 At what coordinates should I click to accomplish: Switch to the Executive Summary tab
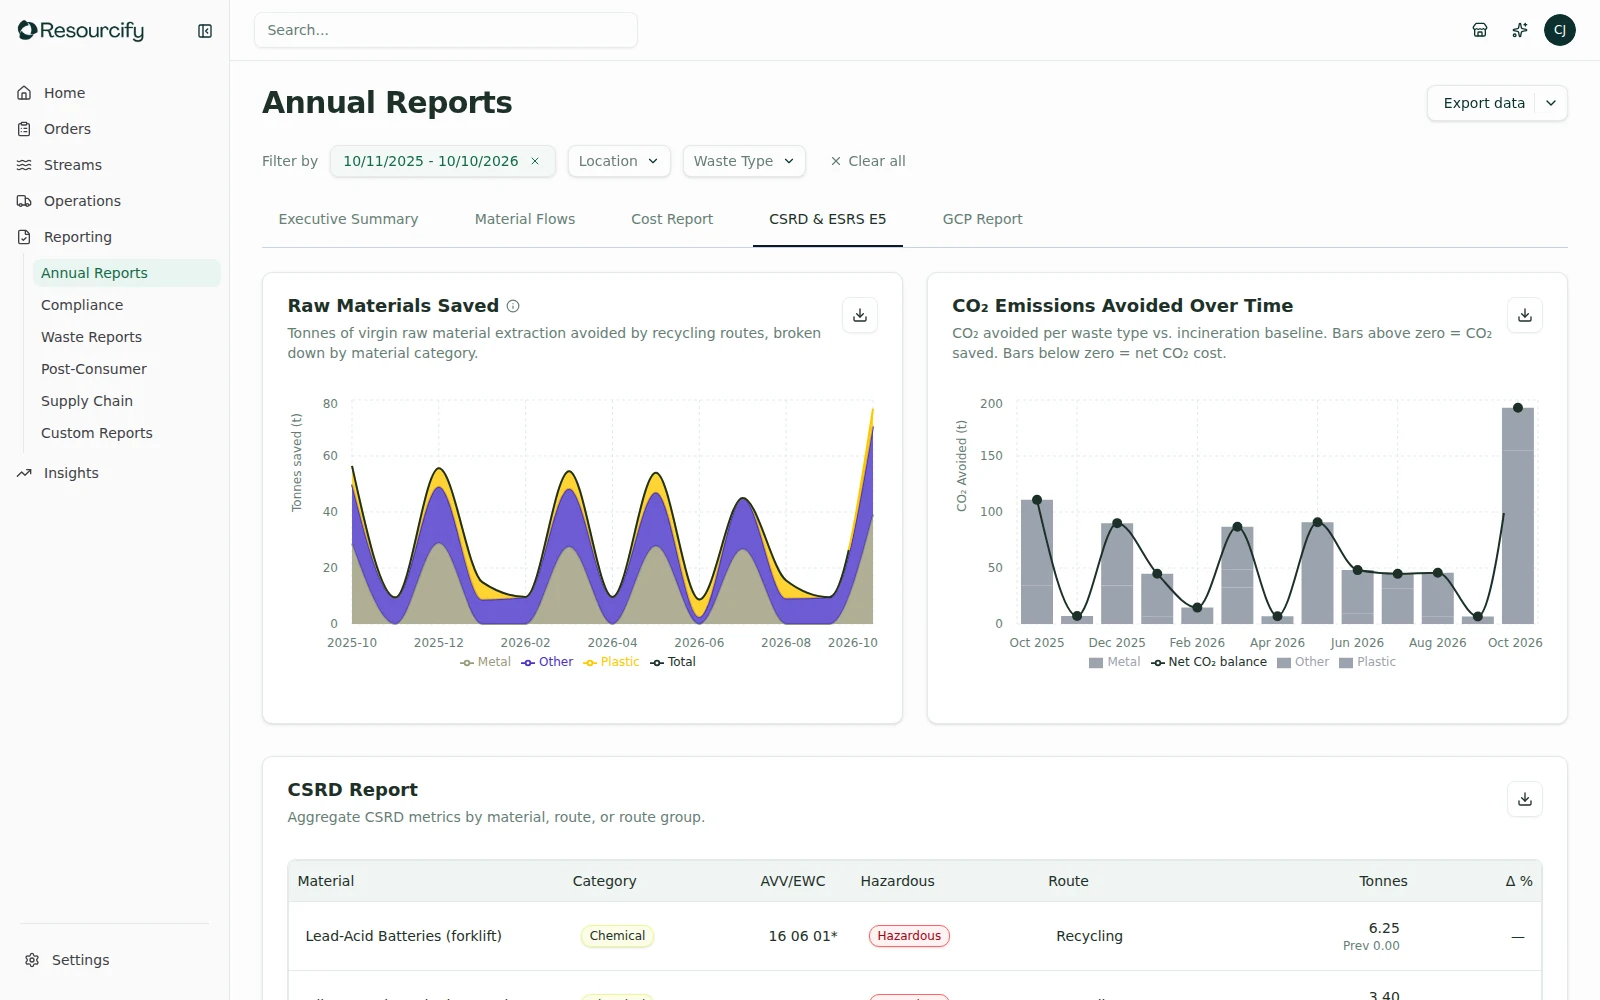tap(348, 219)
